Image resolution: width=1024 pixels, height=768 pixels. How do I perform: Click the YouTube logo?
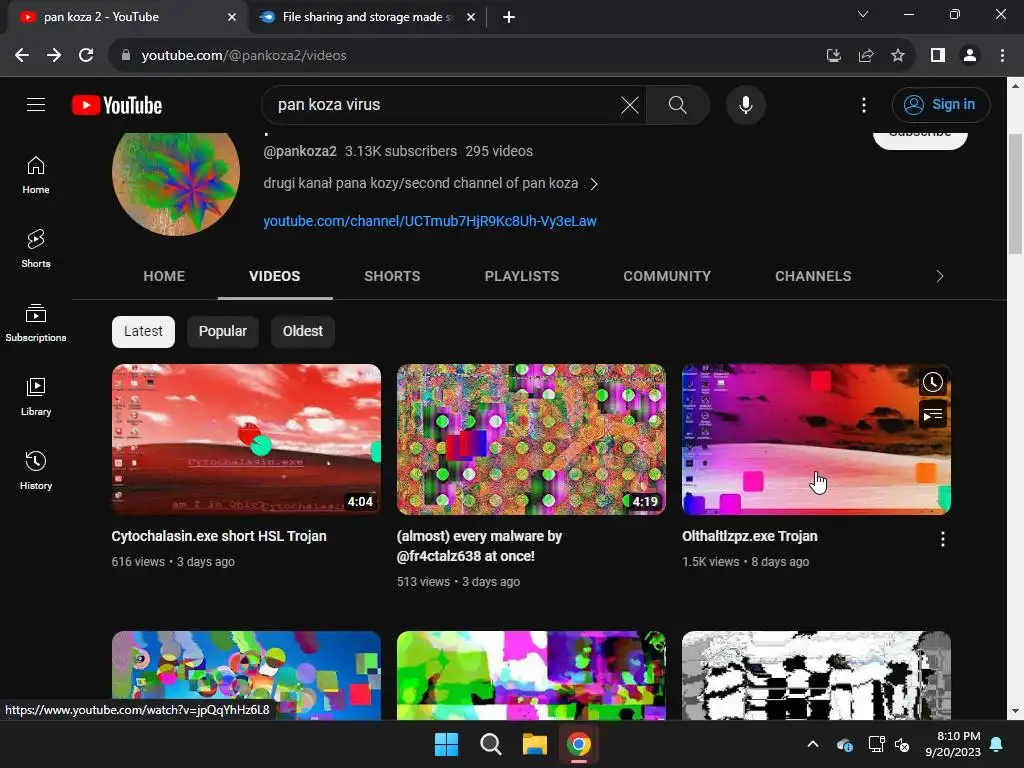point(117,105)
